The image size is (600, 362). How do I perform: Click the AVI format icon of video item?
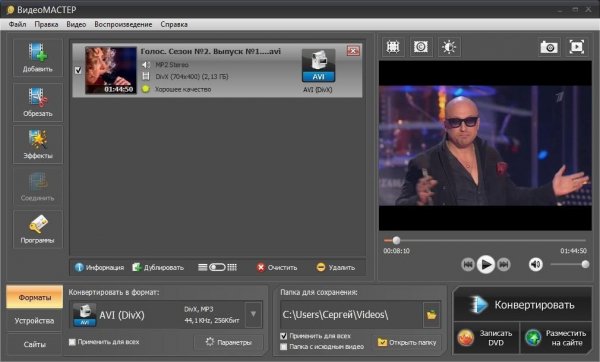[318, 65]
